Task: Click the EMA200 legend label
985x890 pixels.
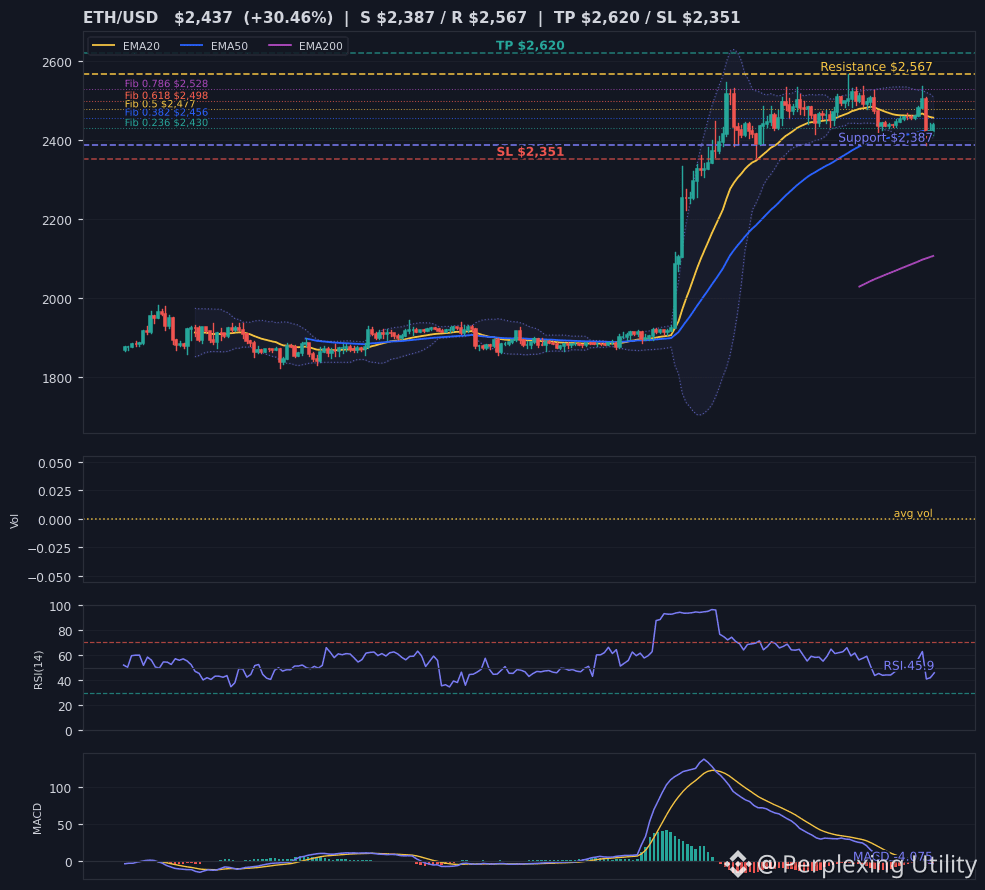Action: point(321,46)
